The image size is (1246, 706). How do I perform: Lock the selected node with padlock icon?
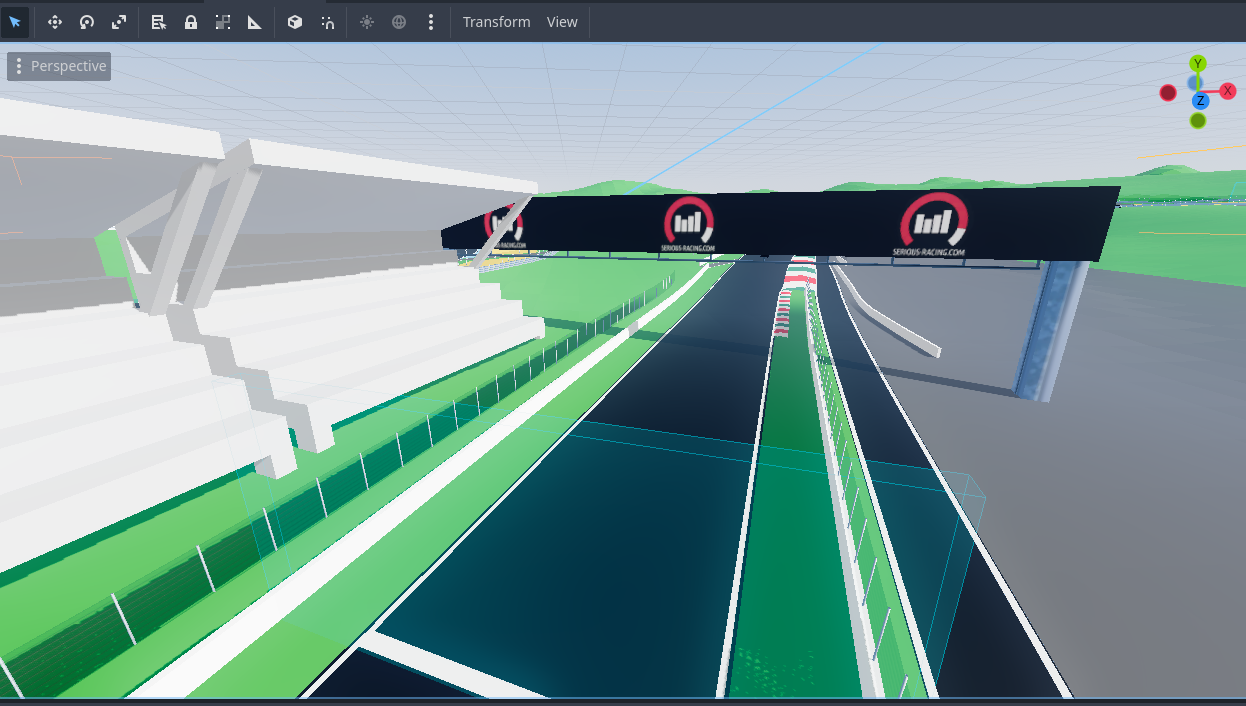(190, 22)
